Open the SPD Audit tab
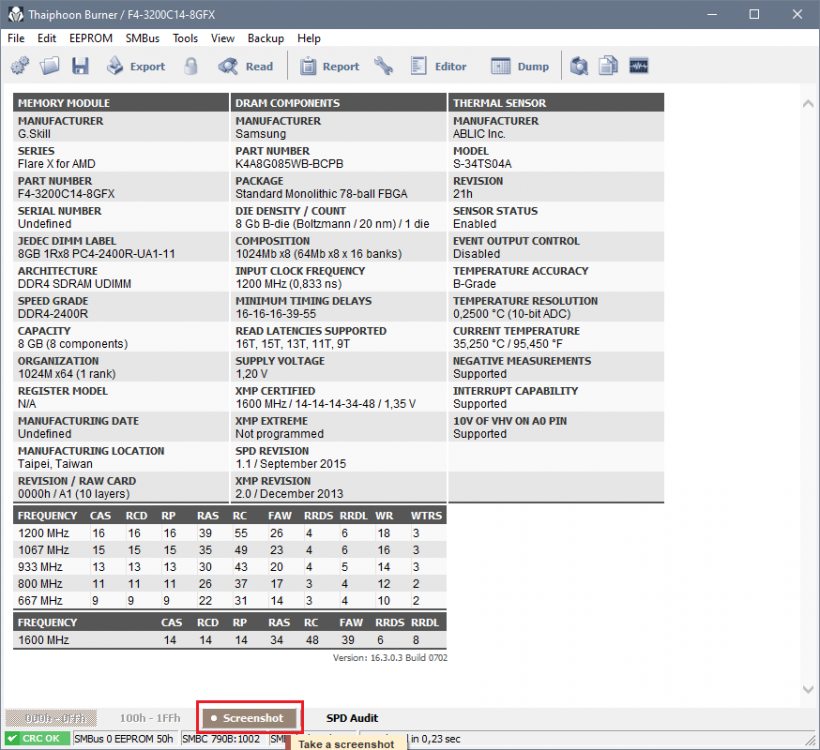820x750 pixels. [x=352, y=718]
